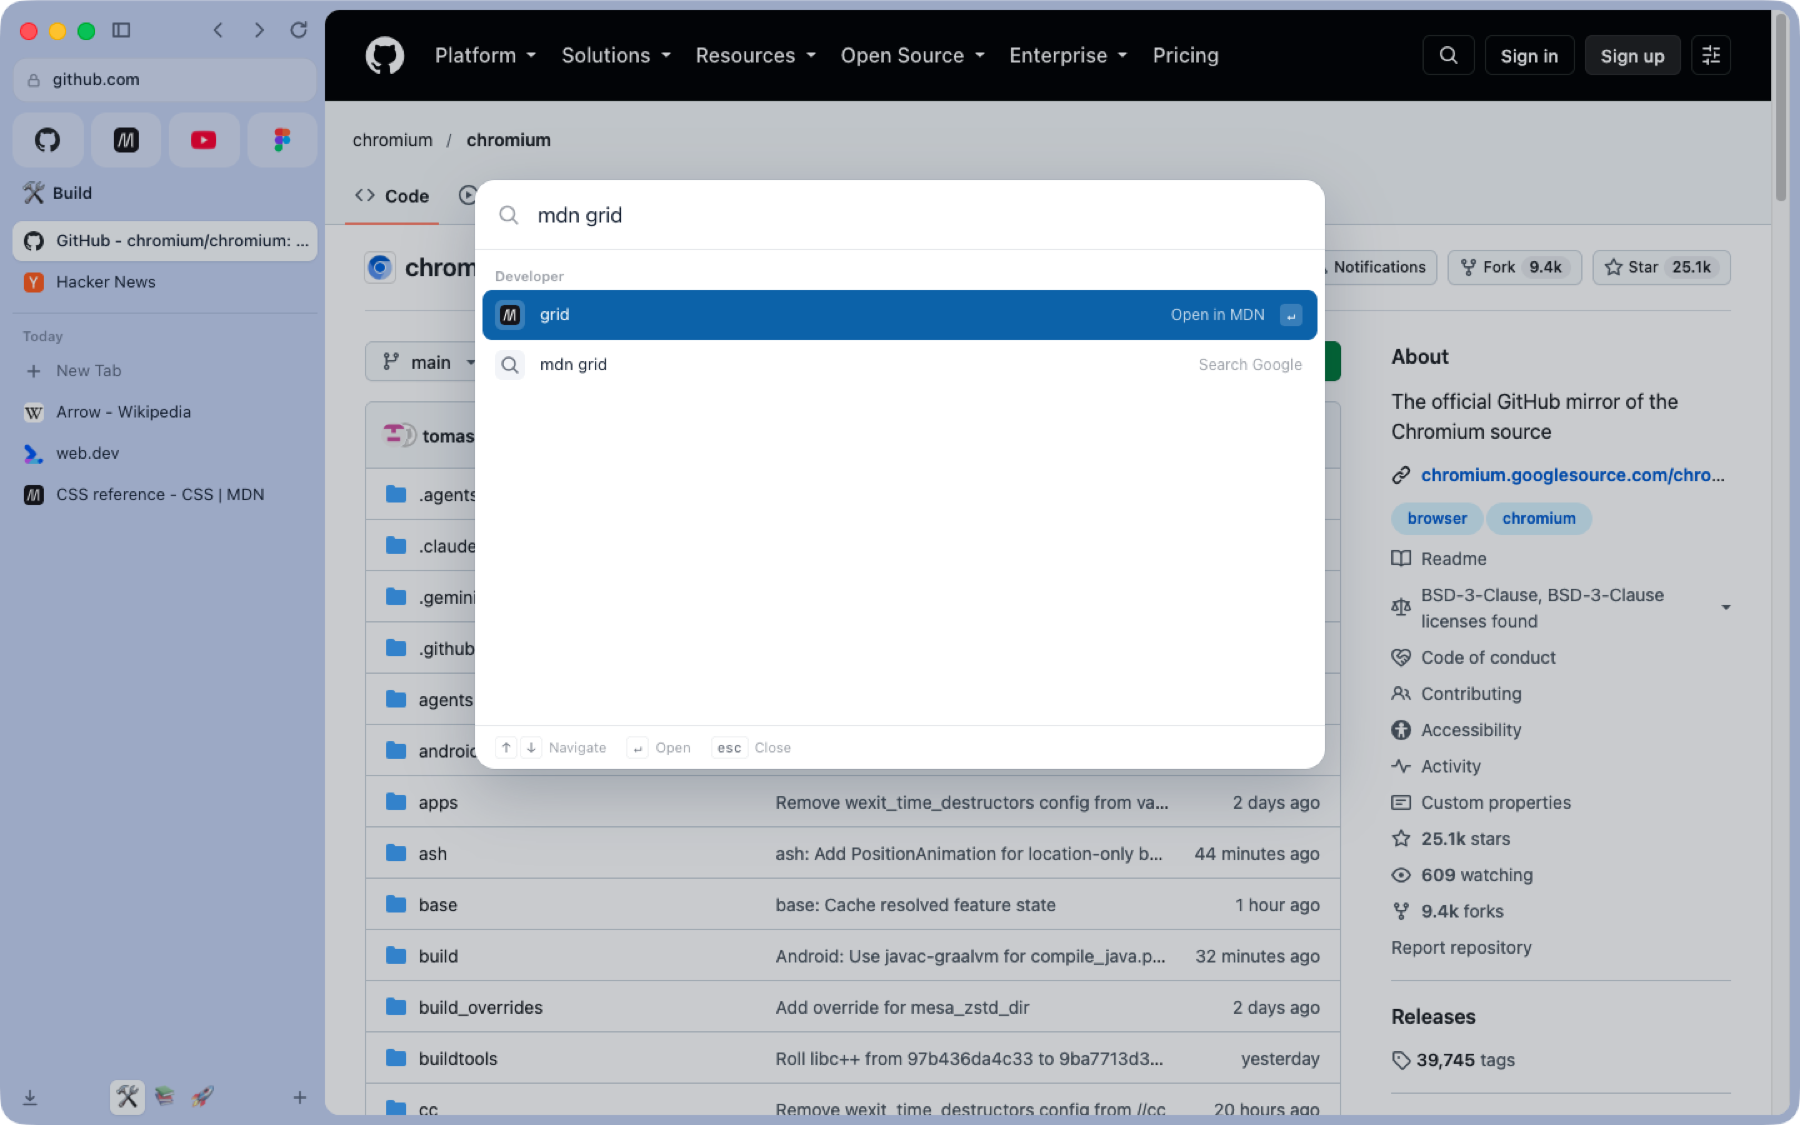This screenshot has width=1800, height=1125.
Task: Expand the Open Source menu
Action: (913, 55)
